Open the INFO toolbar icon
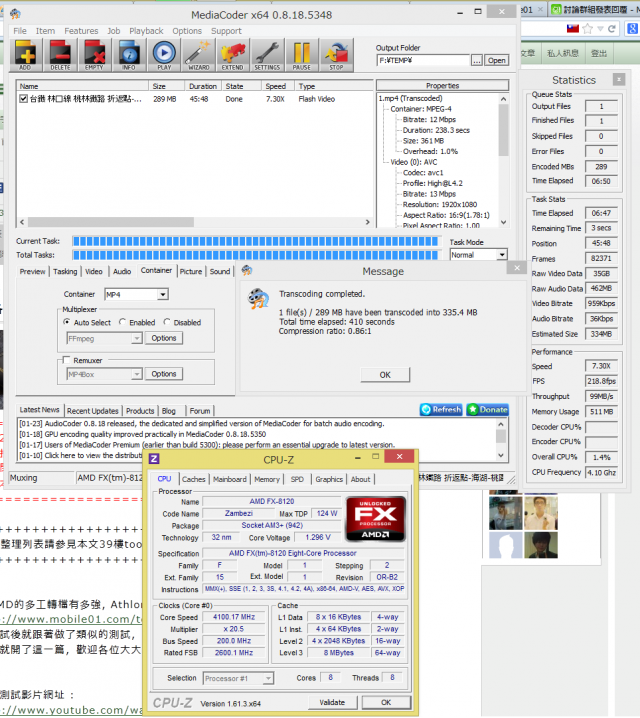The height and width of the screenshot is (718, 640). click(129, 55)
